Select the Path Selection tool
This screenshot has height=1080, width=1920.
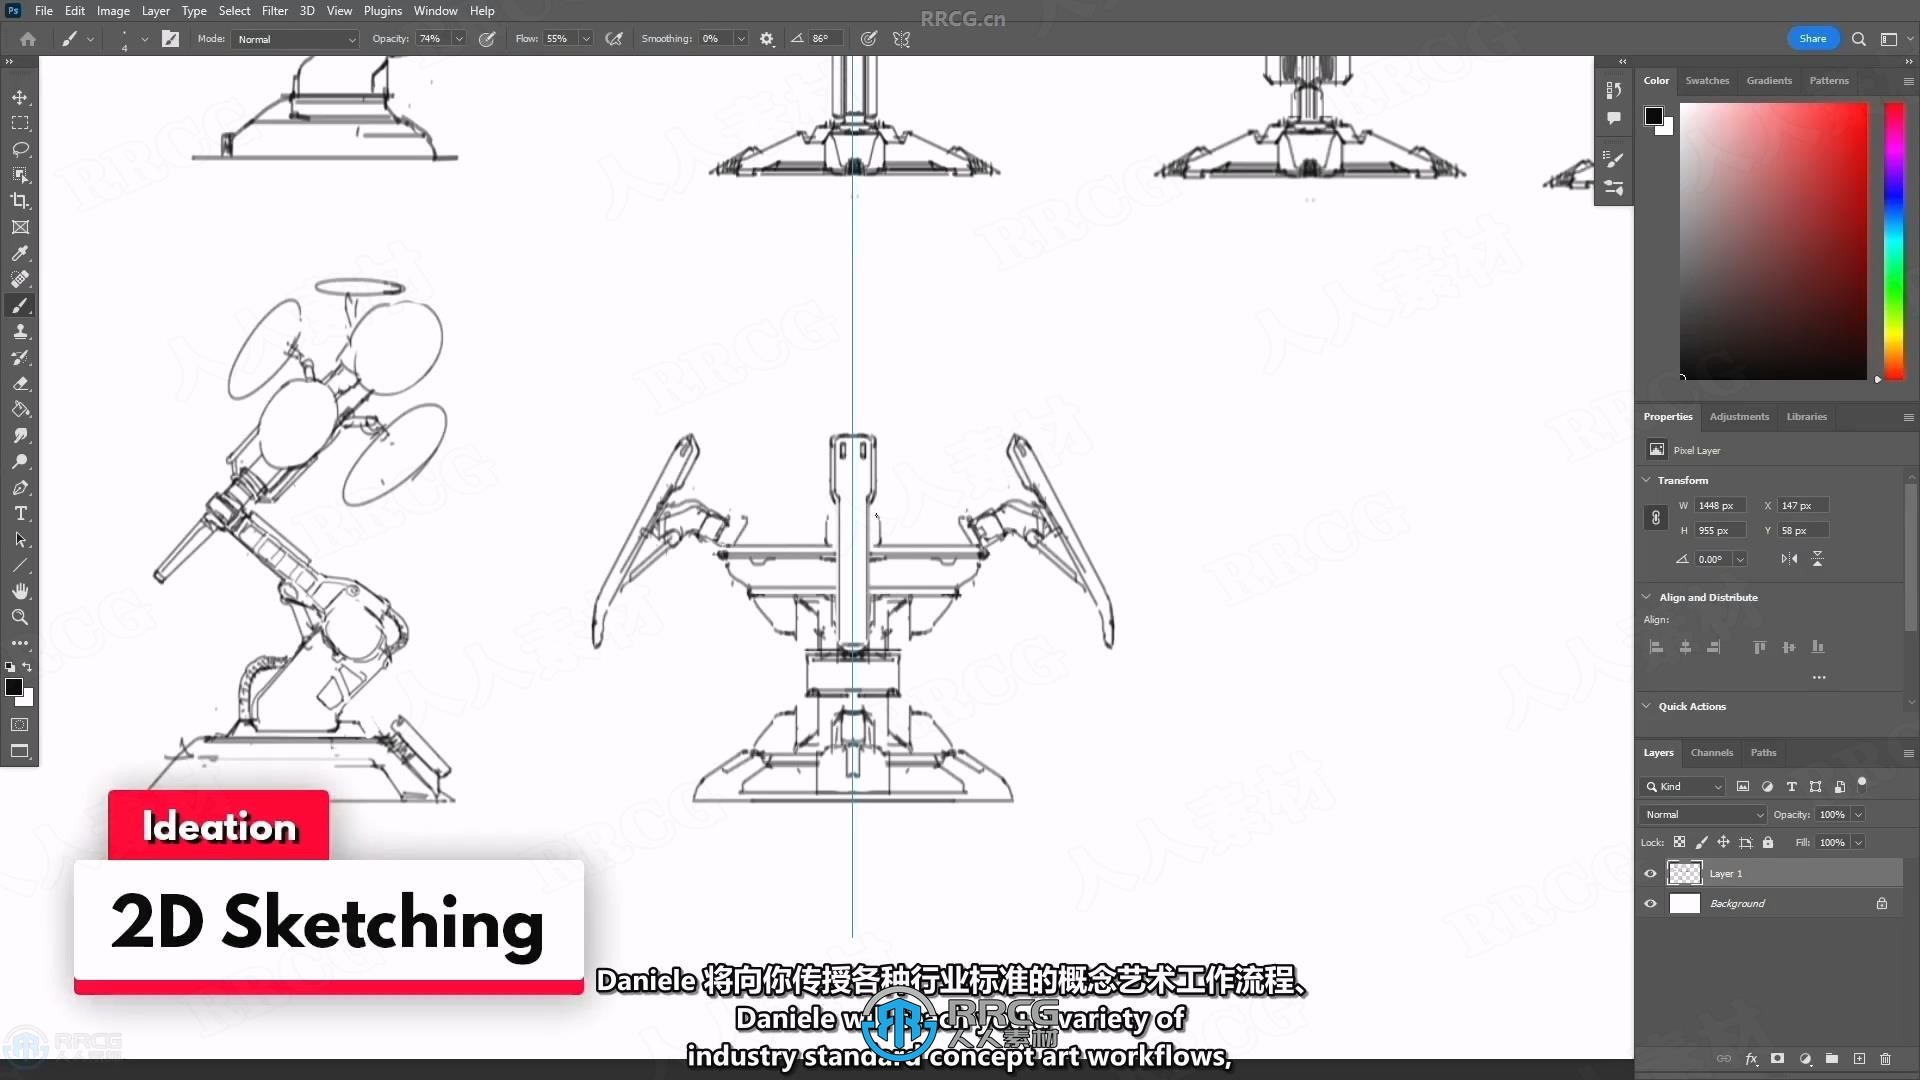click(20, 539)
